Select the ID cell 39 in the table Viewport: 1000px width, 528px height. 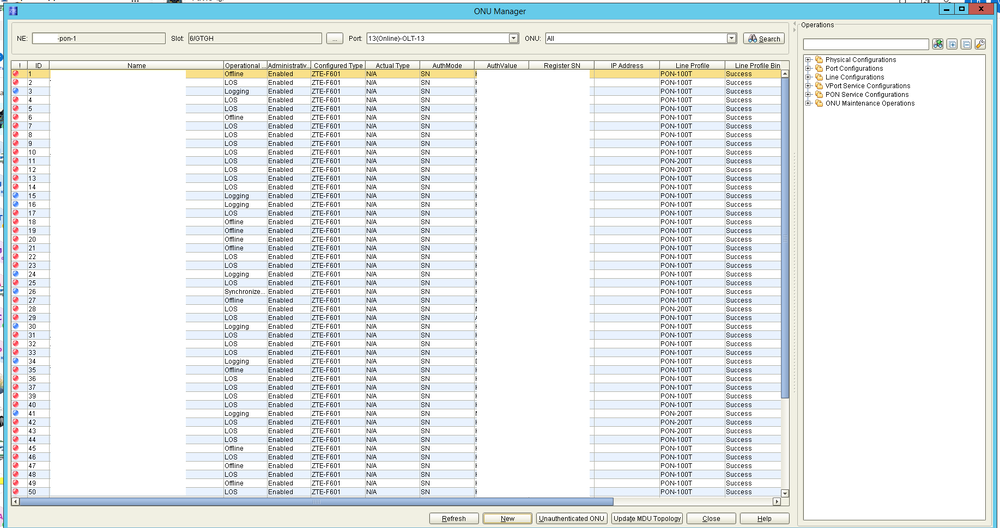pos(38,396)
